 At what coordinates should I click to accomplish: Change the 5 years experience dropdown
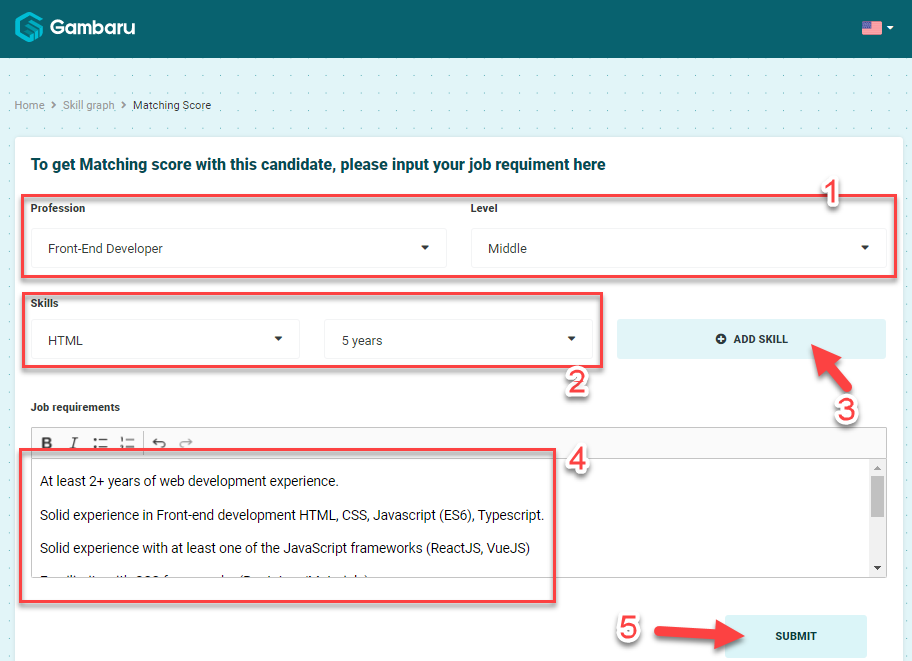458,340
